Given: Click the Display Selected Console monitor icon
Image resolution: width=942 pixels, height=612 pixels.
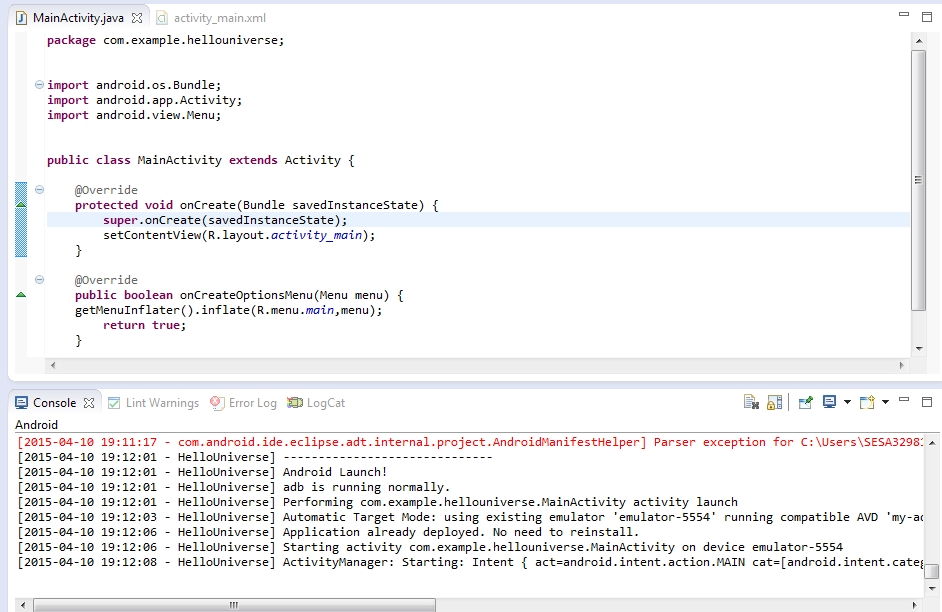Looking at the screenshot, I should coord(829,403).
